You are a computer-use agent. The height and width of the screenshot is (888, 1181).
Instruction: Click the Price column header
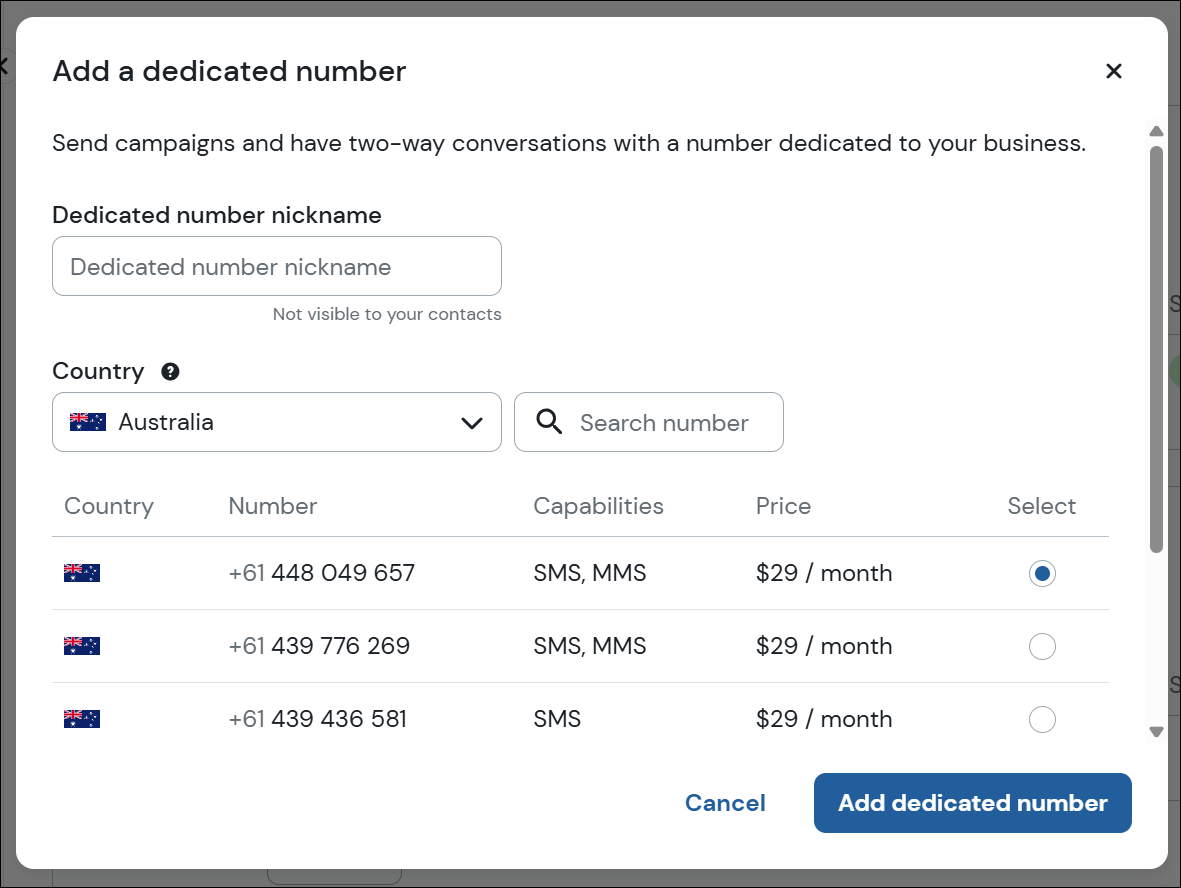783,506
